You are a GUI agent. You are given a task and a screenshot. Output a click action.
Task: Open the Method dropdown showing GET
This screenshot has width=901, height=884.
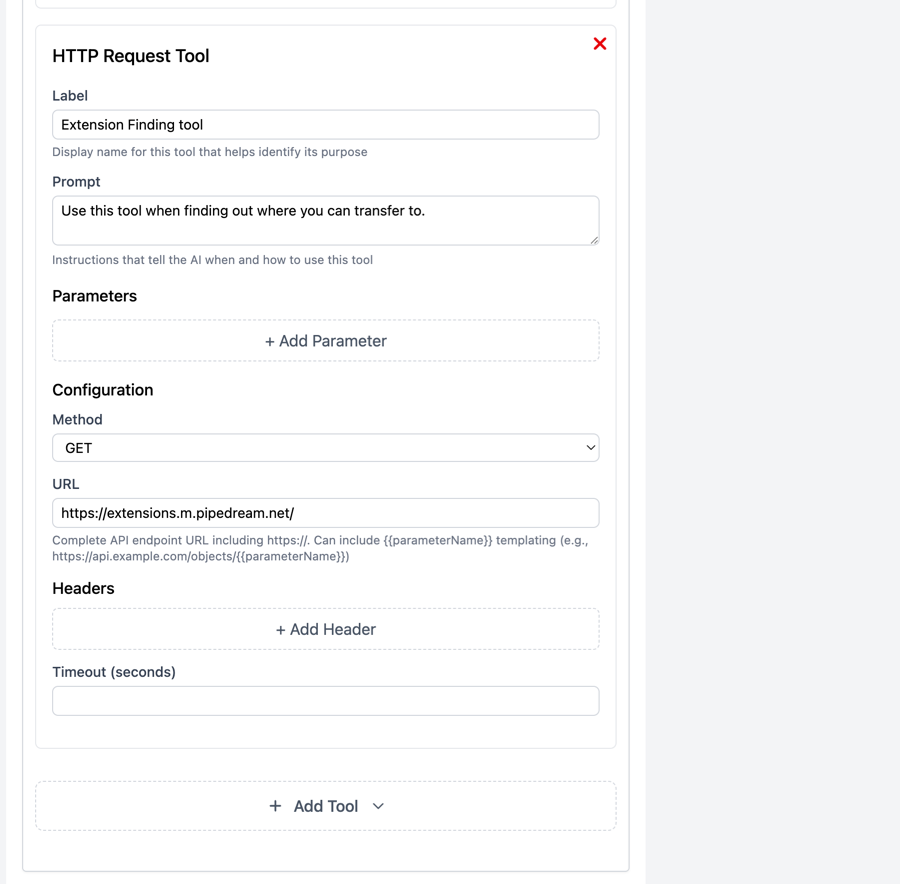click(x=325, y=448)
